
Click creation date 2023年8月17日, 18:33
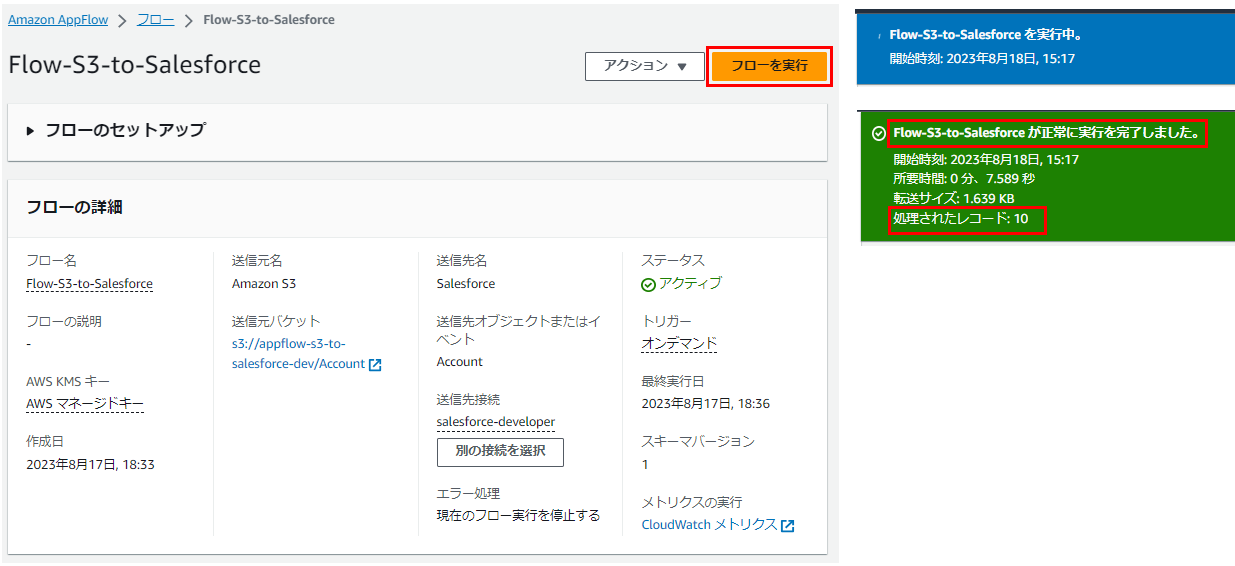pos(90,464)
